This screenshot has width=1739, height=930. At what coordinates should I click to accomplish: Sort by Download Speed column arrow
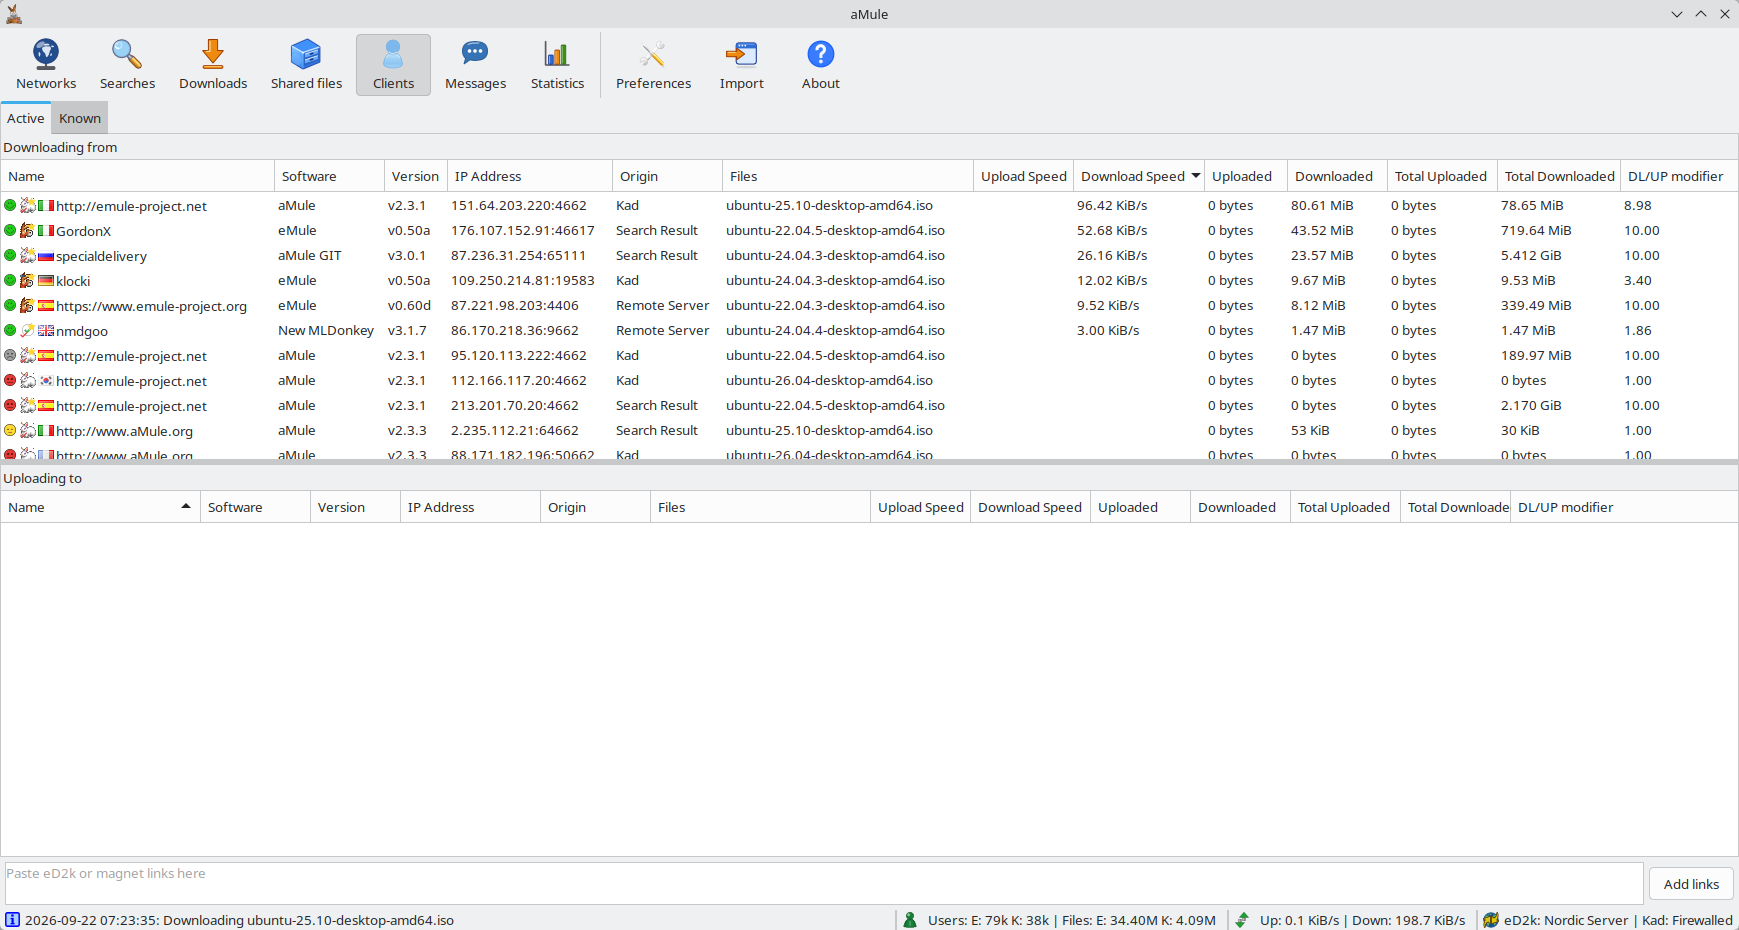1195,176
